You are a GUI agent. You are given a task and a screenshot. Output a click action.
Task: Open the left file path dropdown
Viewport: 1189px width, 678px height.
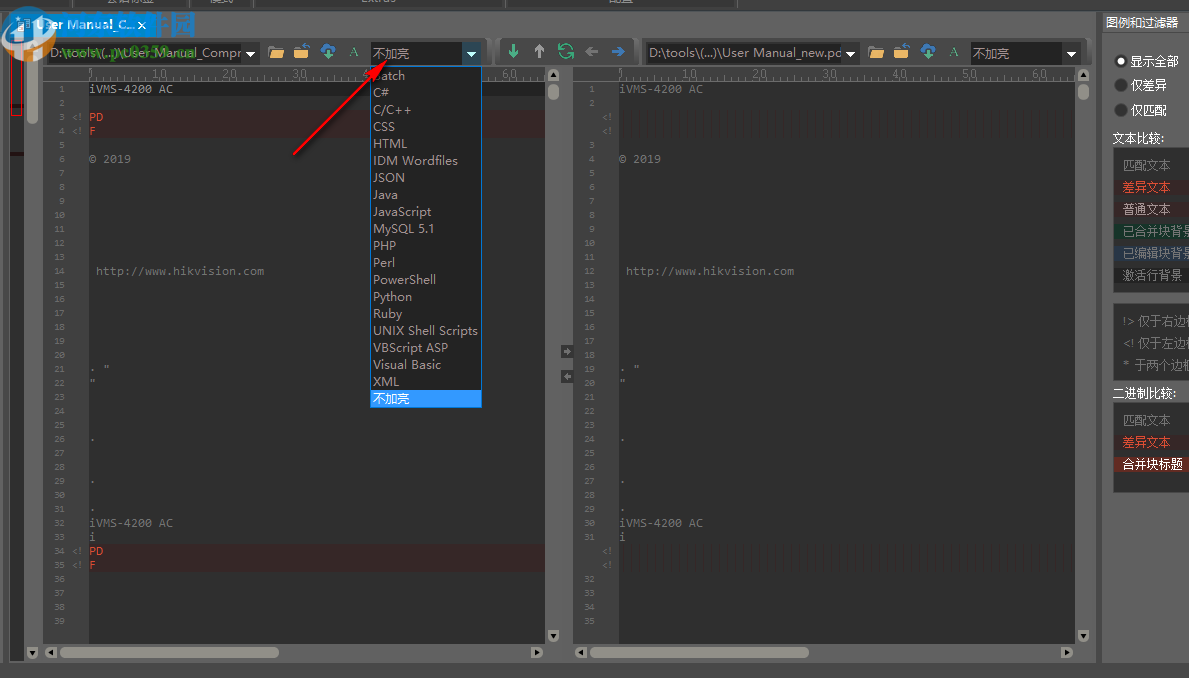(x=251, y=54)
